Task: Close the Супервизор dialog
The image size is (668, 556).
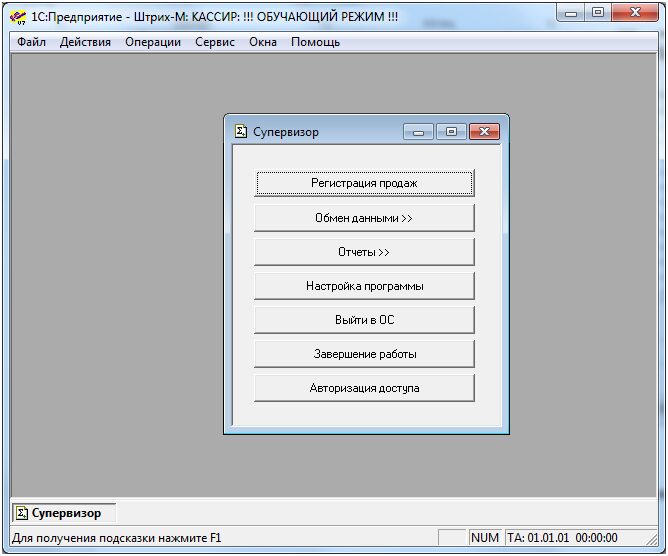Action: tap(484, 132)
